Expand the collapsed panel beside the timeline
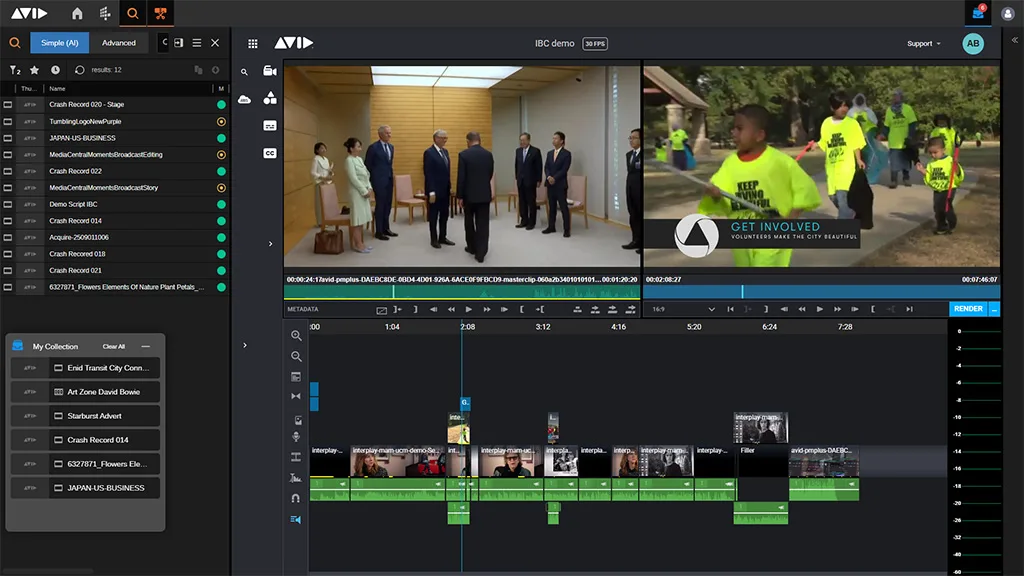 (x=245, y=345)
